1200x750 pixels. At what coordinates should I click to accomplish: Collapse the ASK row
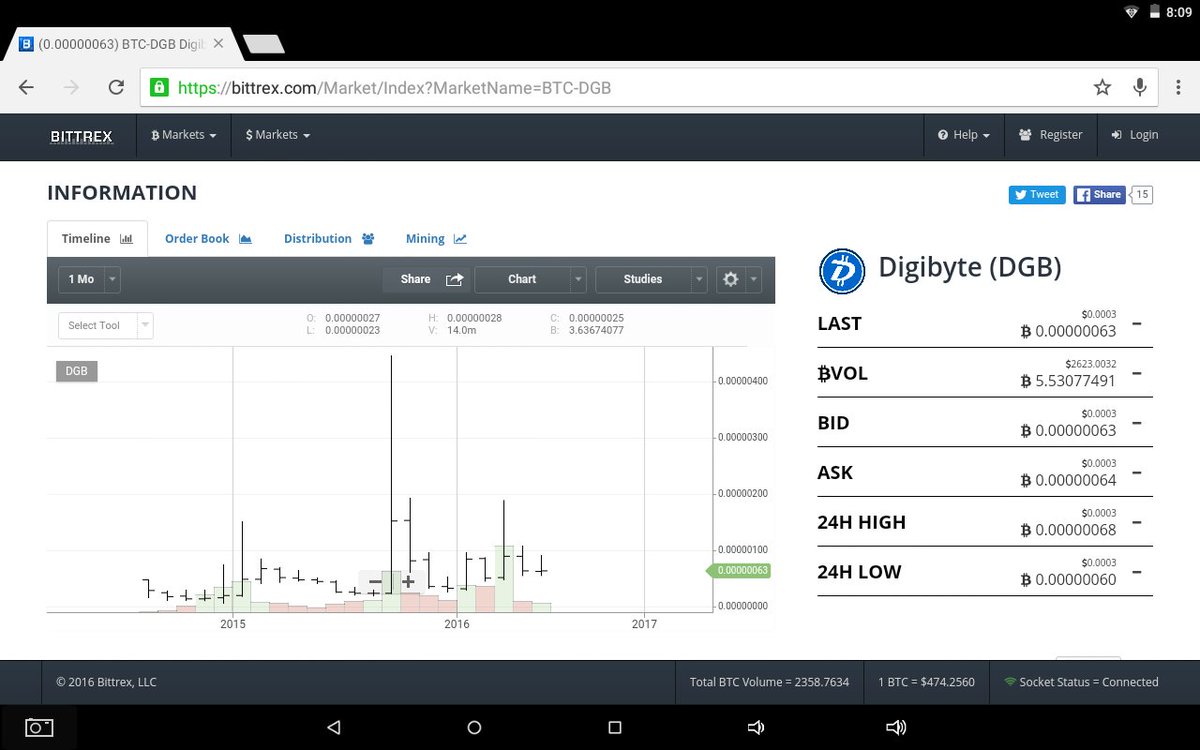tap(1137, 472)
